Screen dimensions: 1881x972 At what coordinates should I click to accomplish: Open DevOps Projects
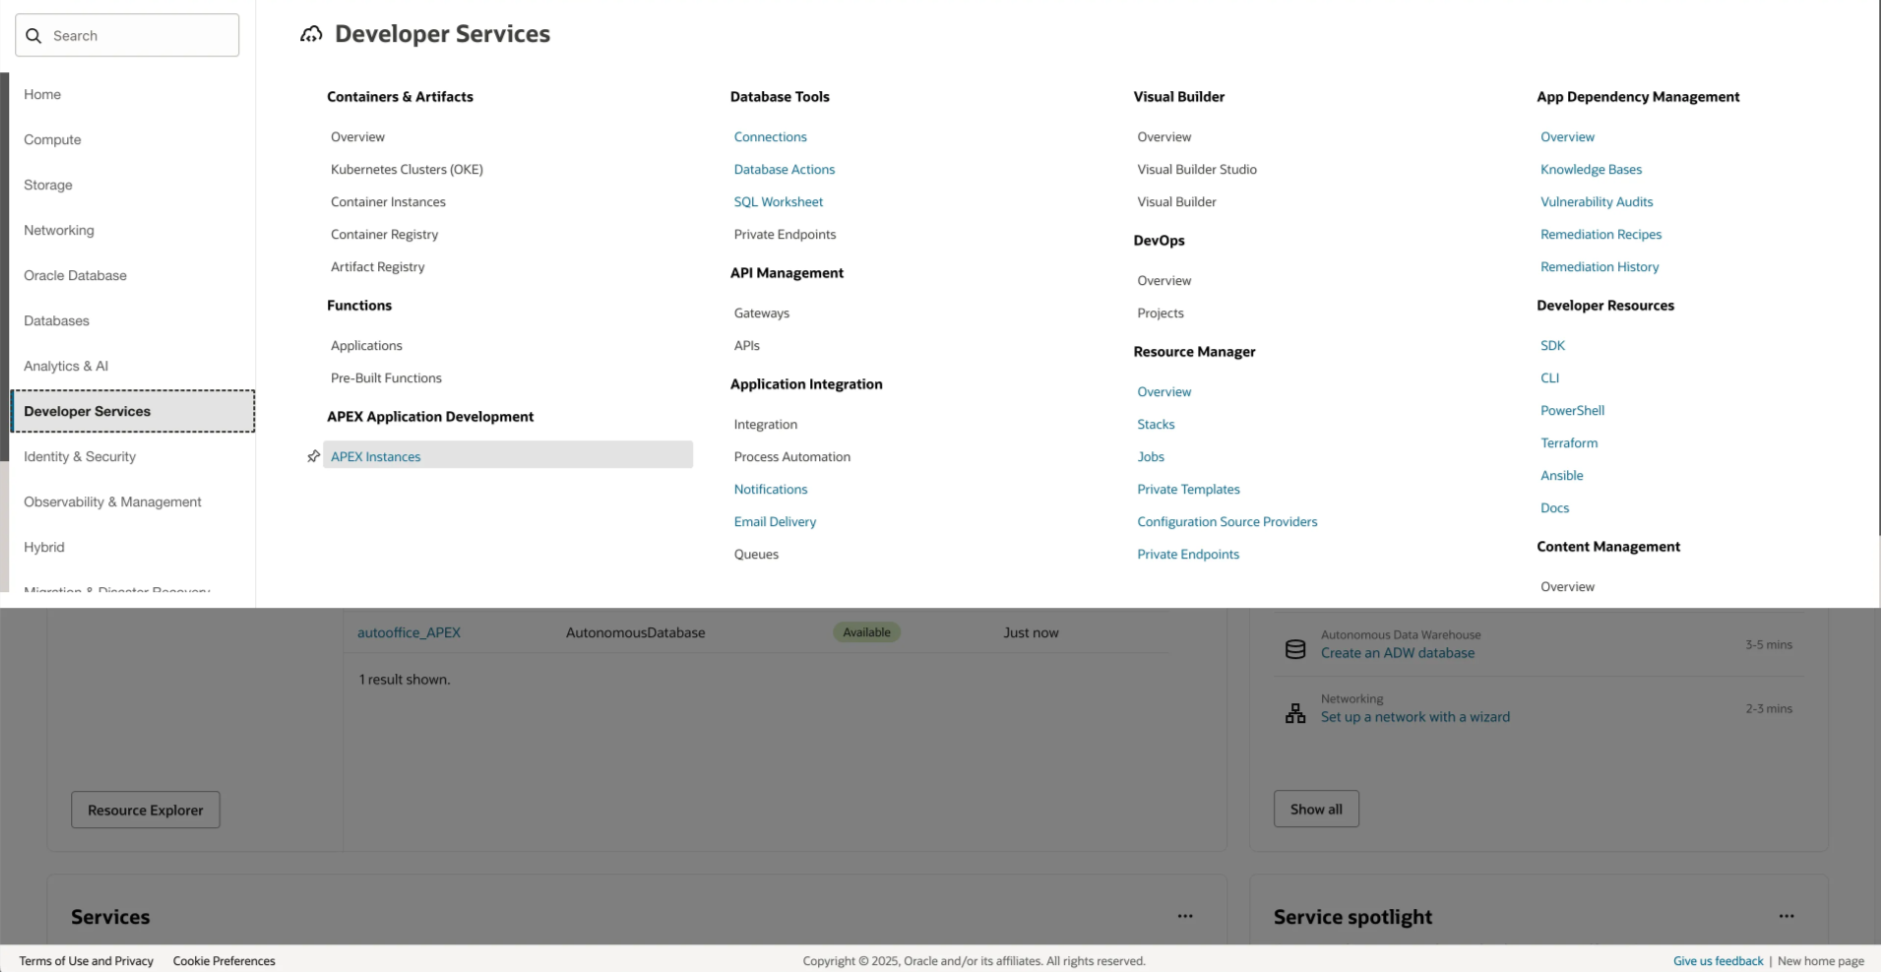pos(1160,313)
